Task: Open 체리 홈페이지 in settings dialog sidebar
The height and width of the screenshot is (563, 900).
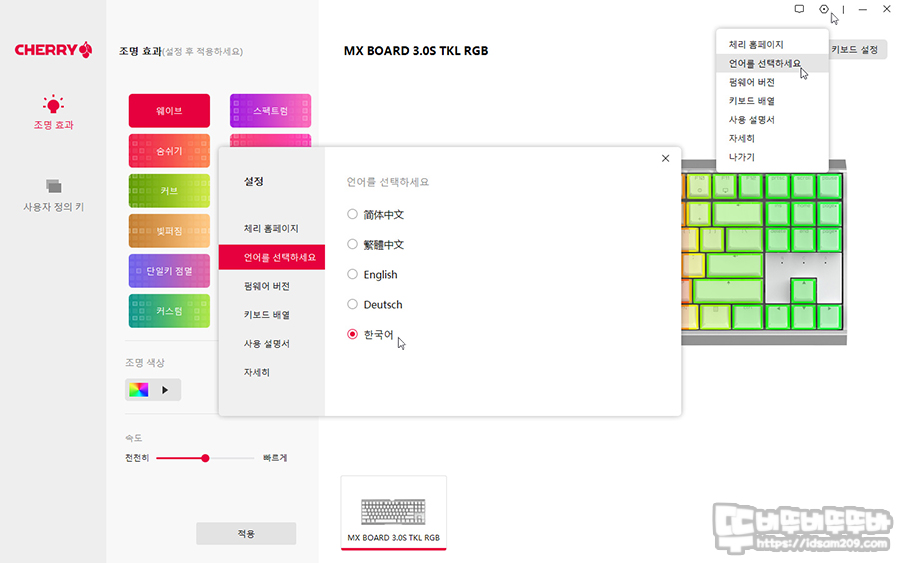Action: (x=271, y=228)
